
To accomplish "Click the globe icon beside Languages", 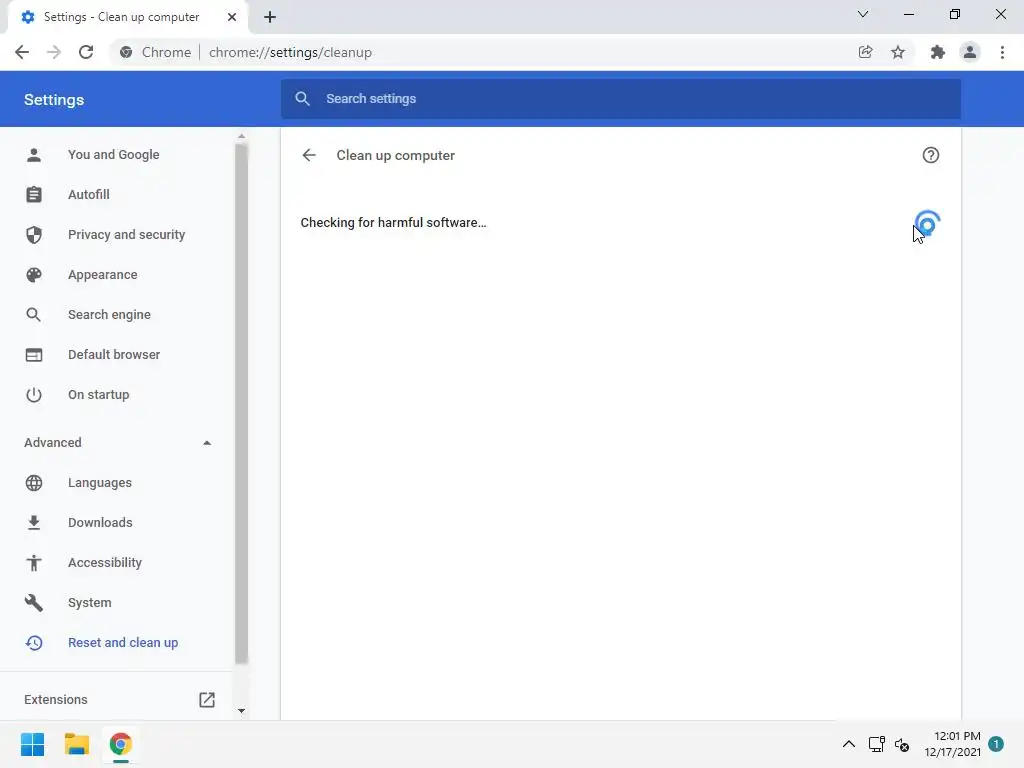I will tap(34, 483).
